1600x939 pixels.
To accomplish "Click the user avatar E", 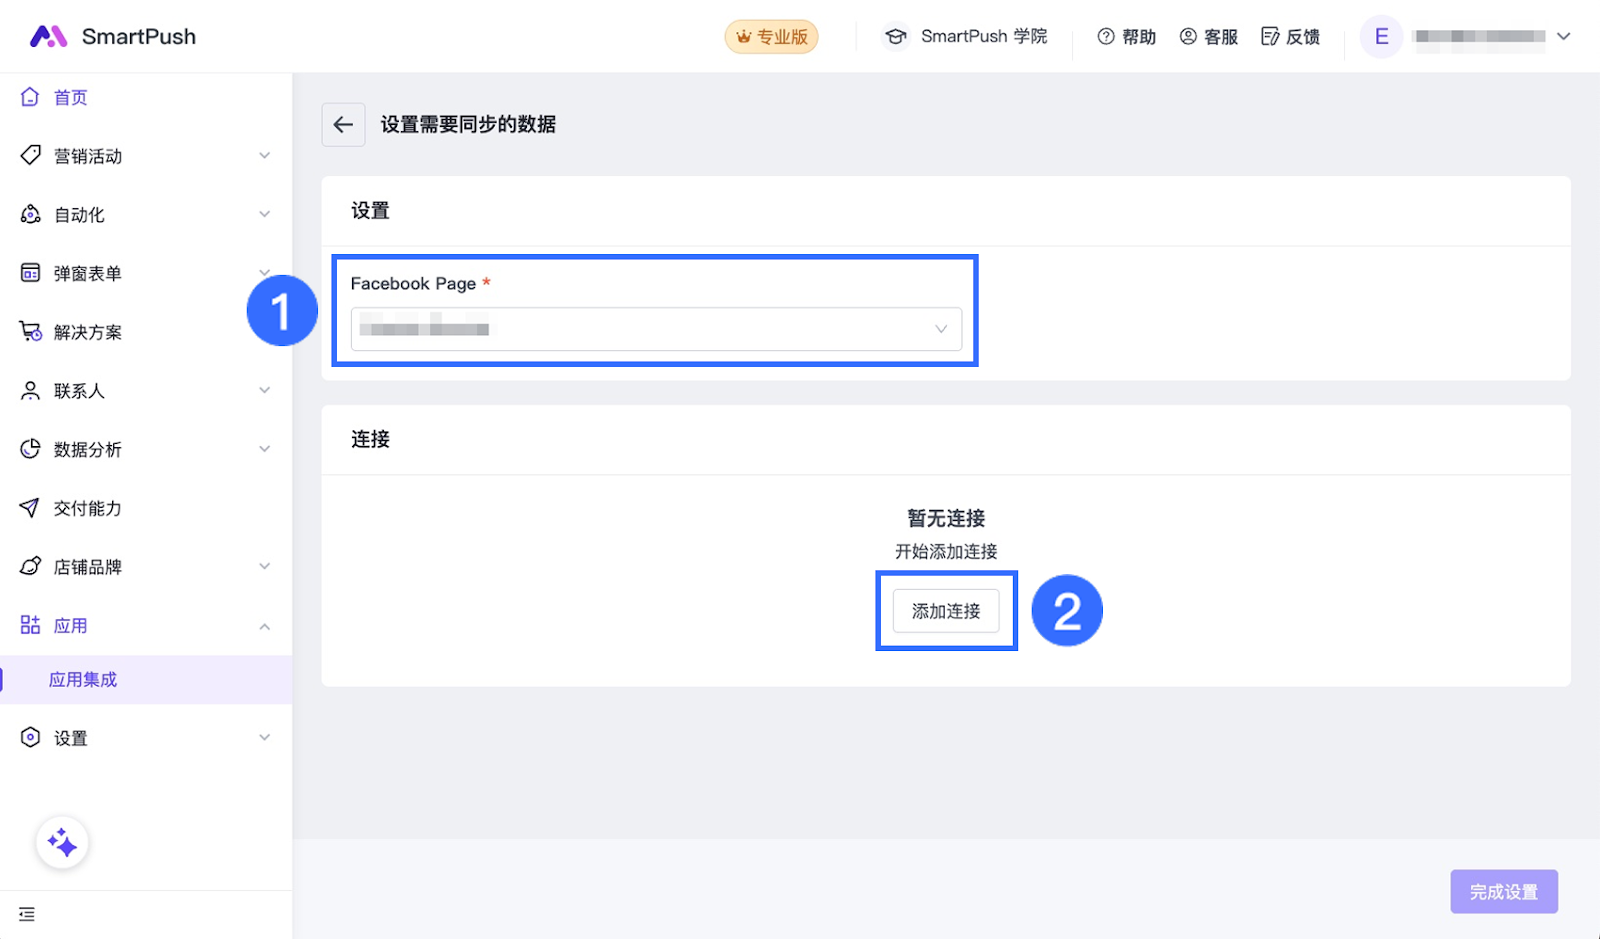I will [x=1381, y=37].
